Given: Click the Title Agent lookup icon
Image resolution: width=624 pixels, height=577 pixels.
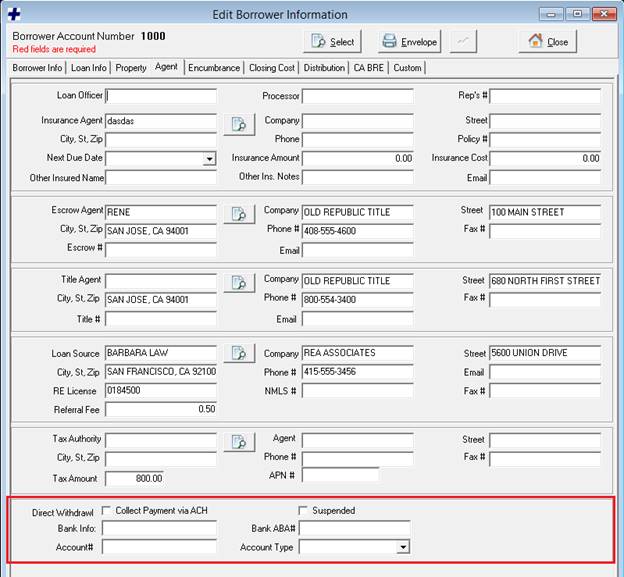Looking at the screenshot, I should pos(239,283).
